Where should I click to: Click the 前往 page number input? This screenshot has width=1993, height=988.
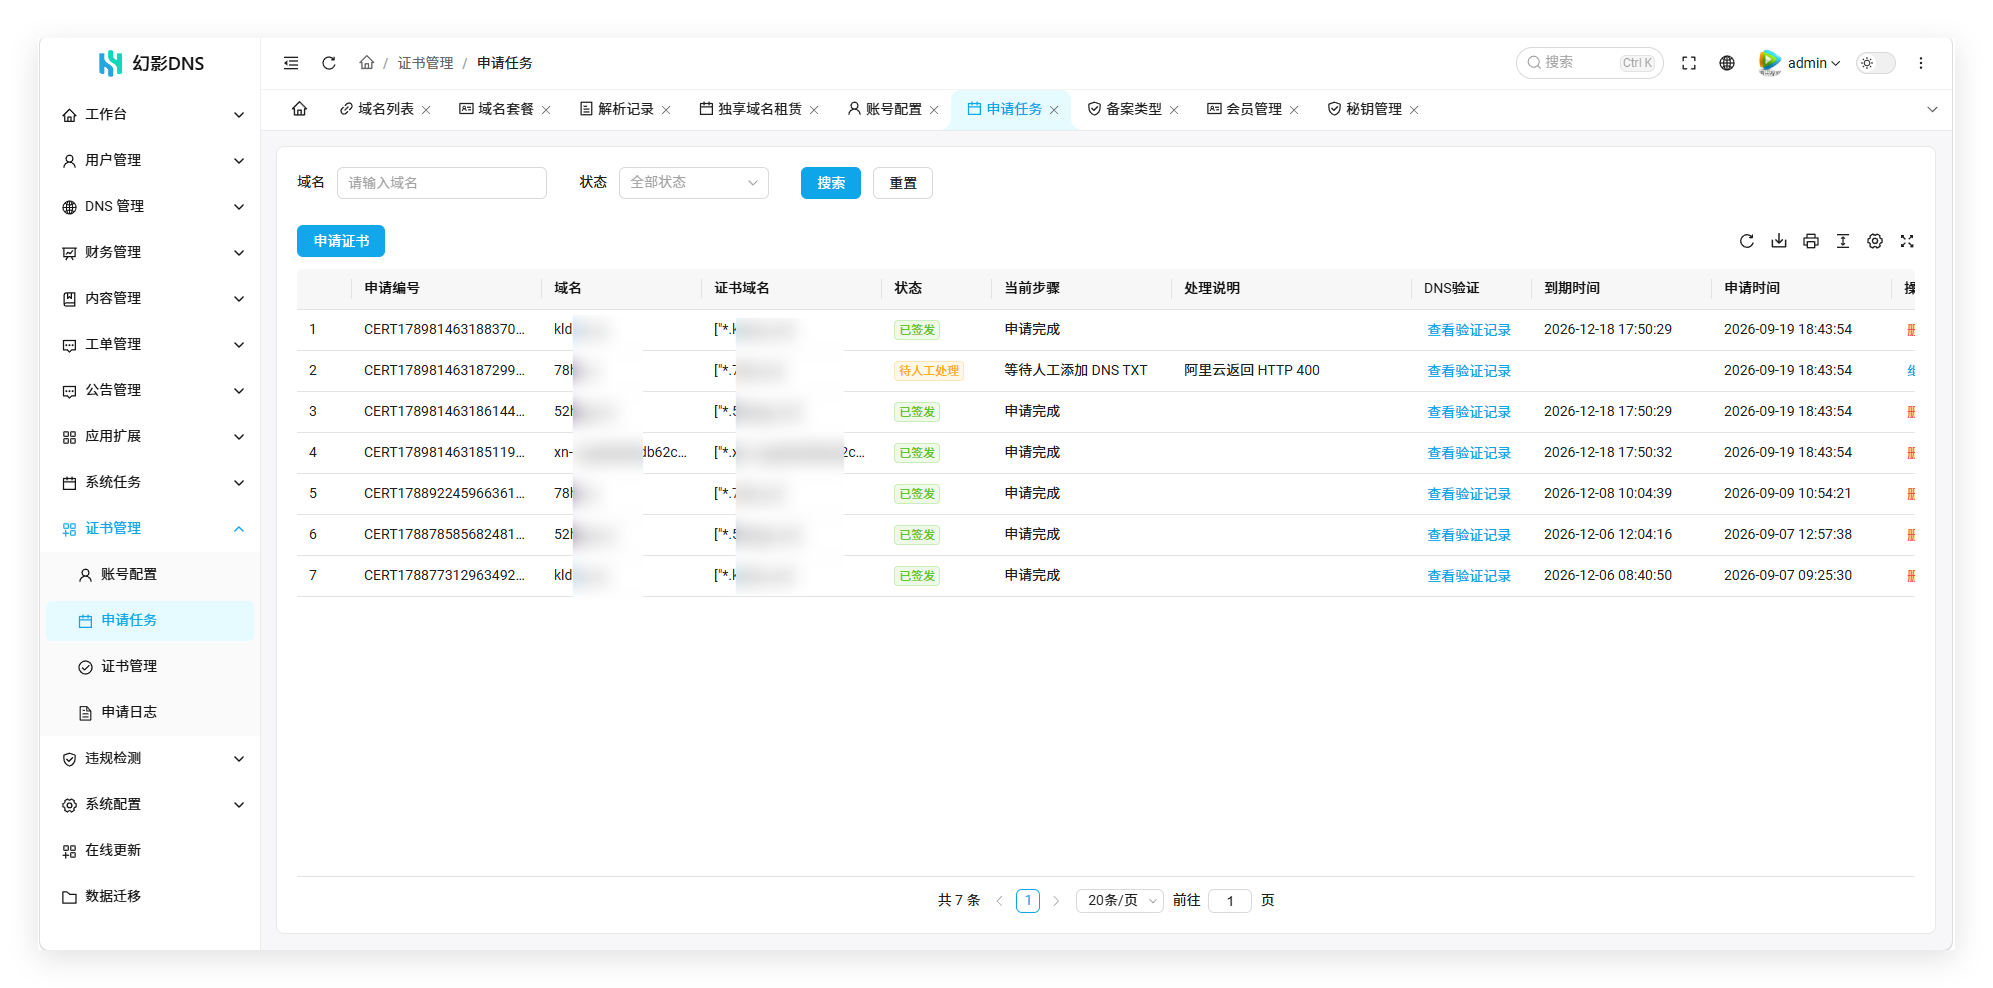(x=1230, y=901)
